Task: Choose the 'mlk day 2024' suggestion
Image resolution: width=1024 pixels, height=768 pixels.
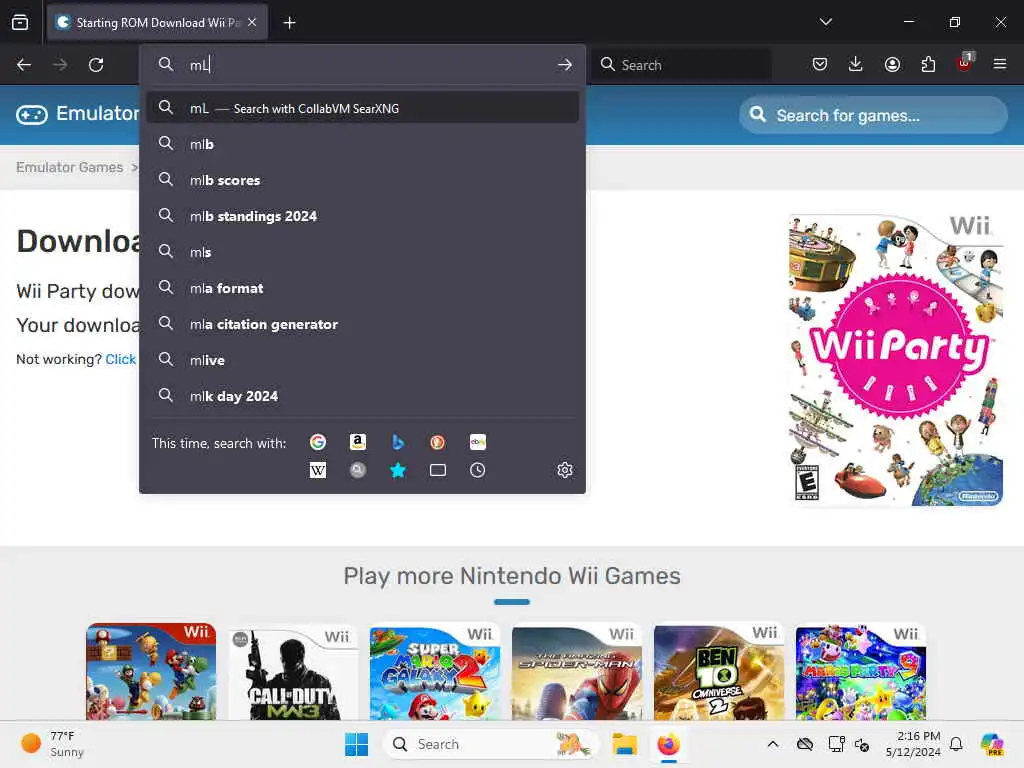Action: pos(362,396)
